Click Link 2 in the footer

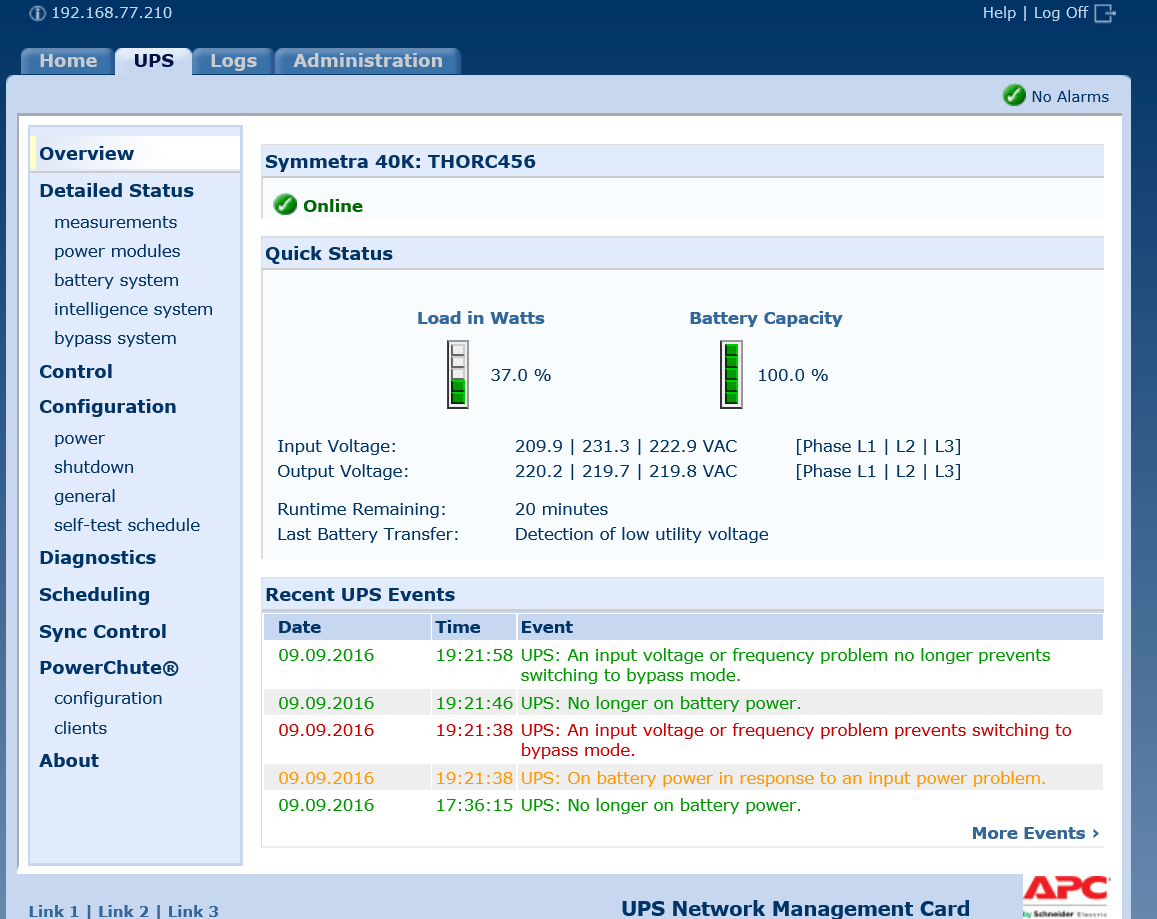pos(123,911)
